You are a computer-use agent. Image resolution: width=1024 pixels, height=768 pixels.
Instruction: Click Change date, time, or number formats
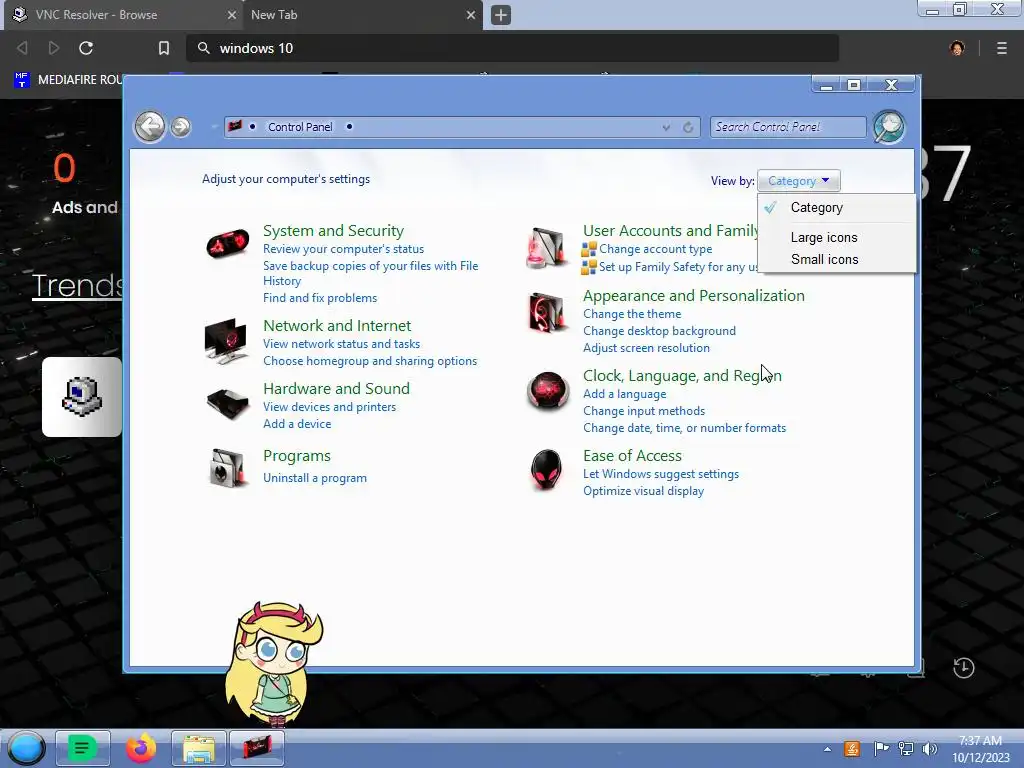[x=684, y=428]
